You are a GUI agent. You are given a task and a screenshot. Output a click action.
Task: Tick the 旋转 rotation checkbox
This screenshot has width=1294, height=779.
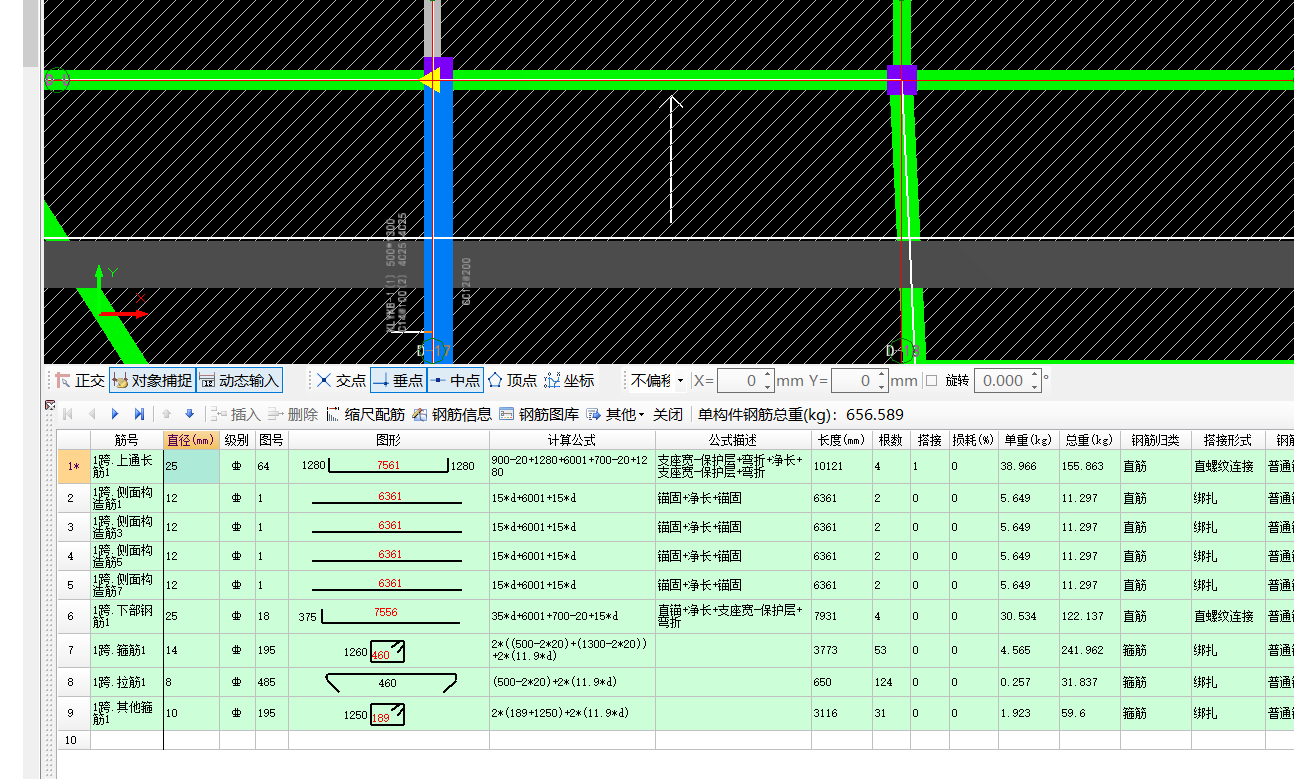point(931,381)
